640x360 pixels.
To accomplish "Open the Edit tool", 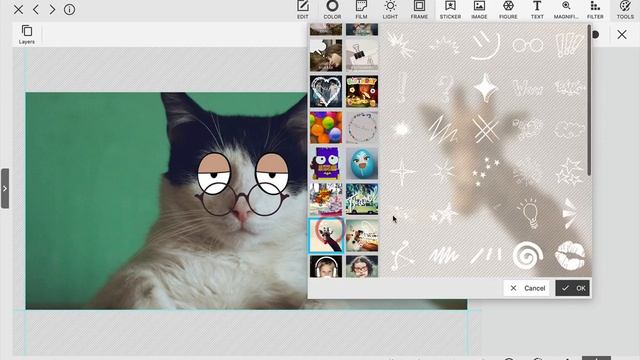I will click(303, 10).
